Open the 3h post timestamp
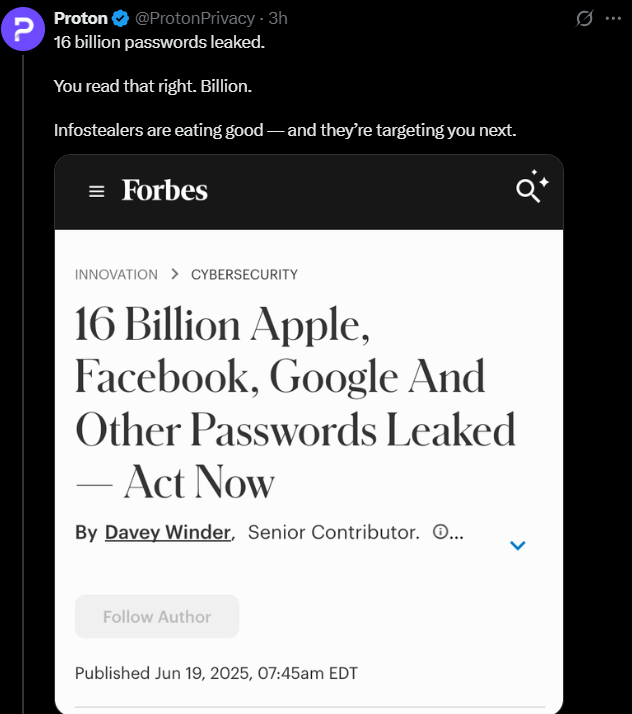This screenshot has width=632, height=714. 278,18
